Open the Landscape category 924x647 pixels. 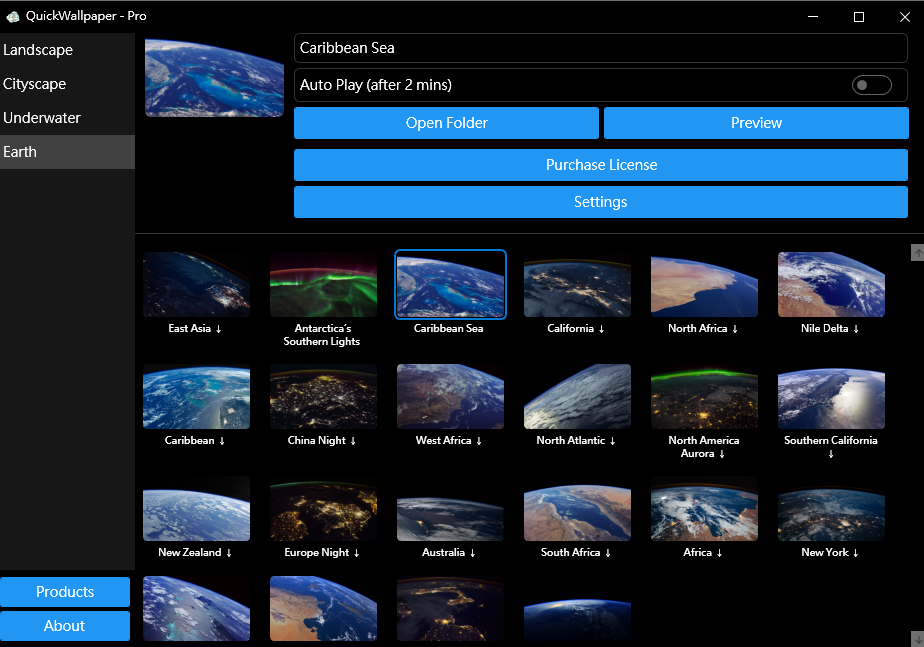(x=67, y=50)
